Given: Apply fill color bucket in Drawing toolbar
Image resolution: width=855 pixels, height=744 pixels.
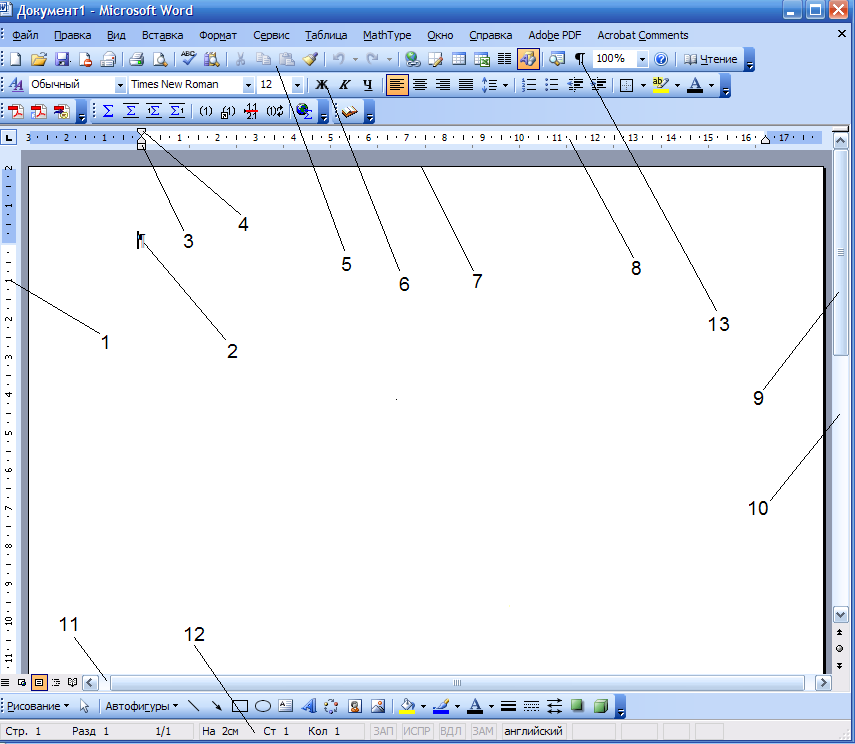Looking at the screenshot, I should [407, 706].
